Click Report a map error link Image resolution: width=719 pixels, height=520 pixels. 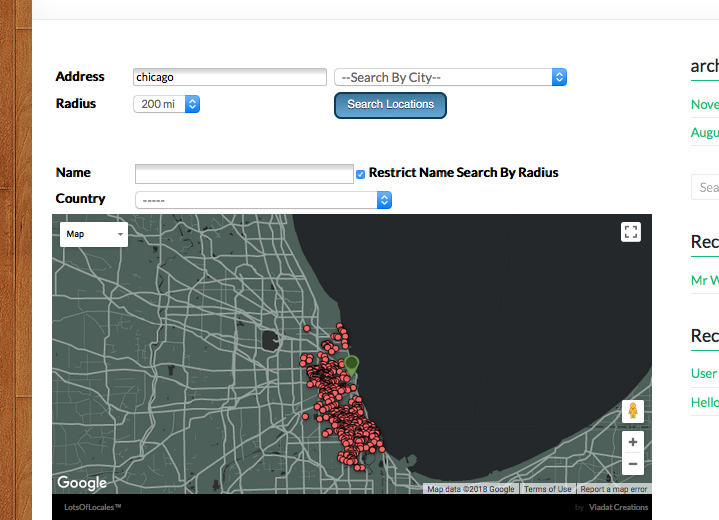click(613, 489)
